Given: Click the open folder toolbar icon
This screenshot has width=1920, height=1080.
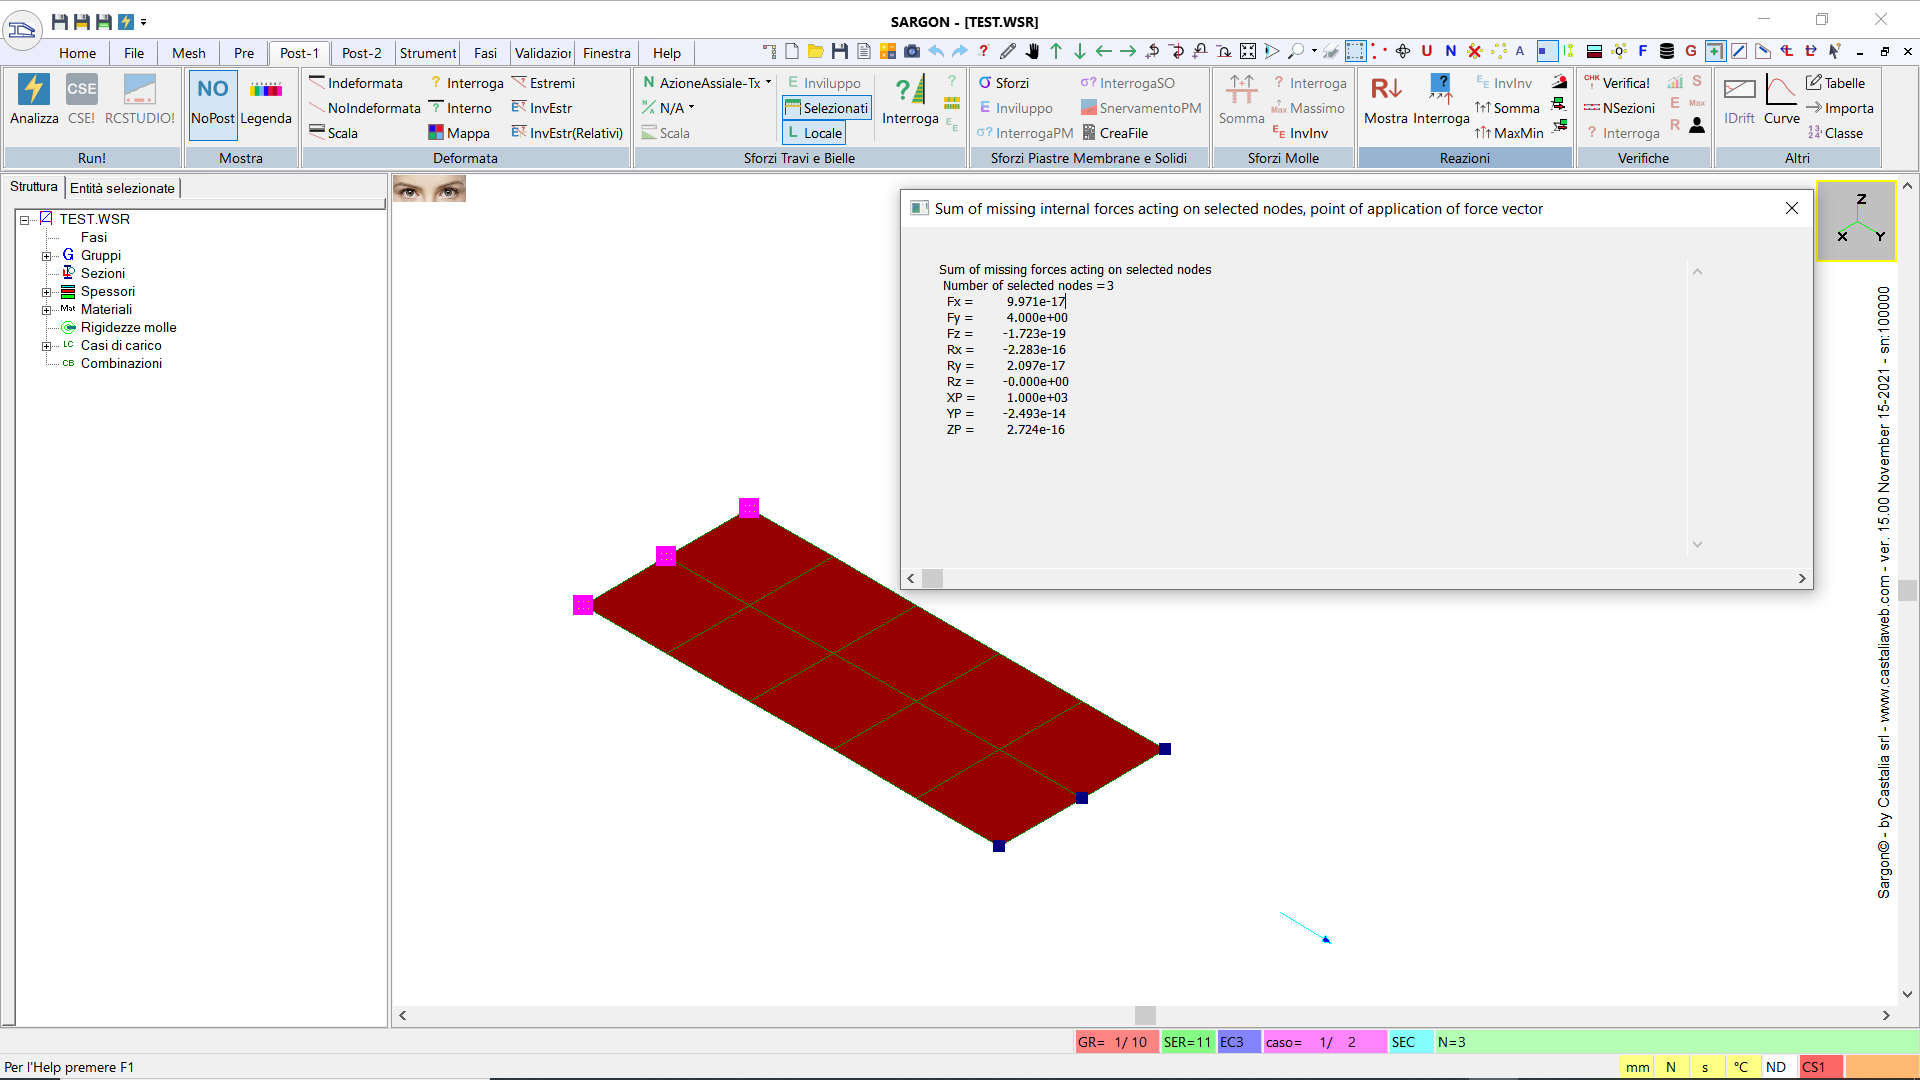Looking at the screenshot, I should click(816, 51).
